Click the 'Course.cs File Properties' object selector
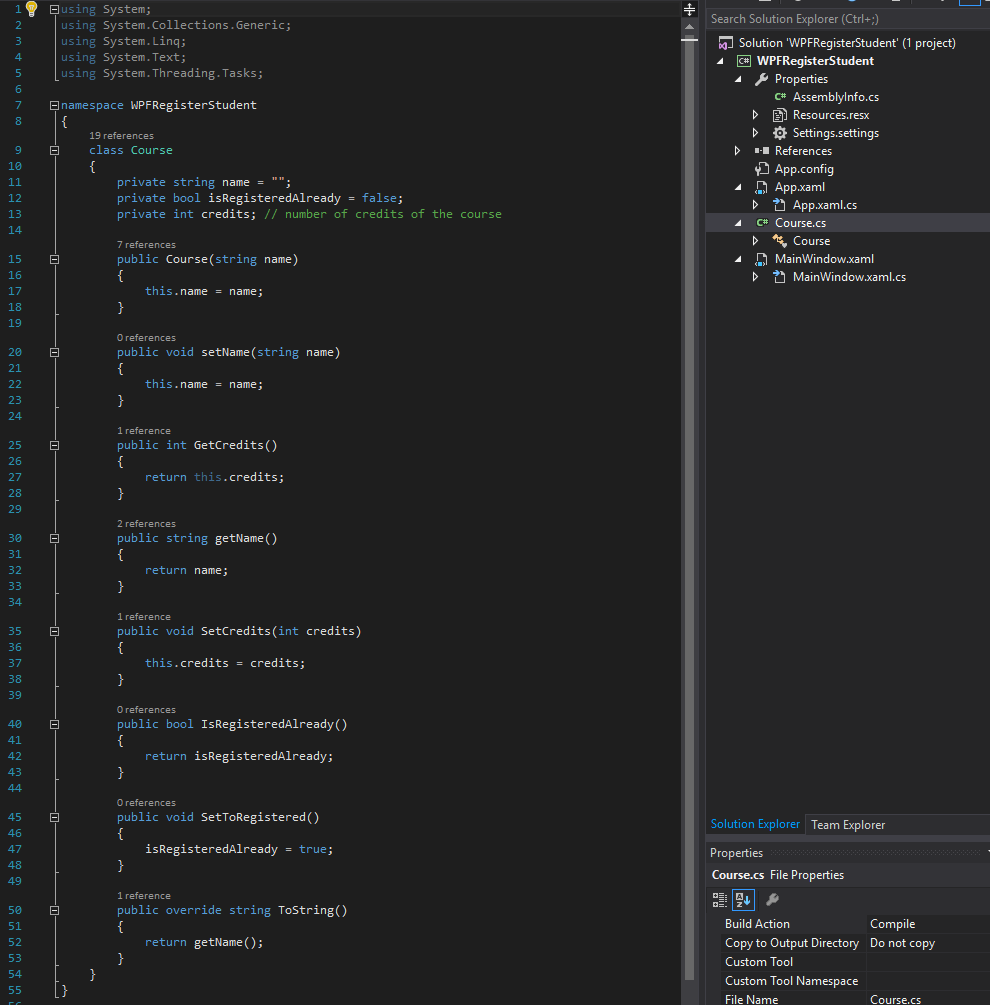990x1005 pixels. click(x=848, y=875)
